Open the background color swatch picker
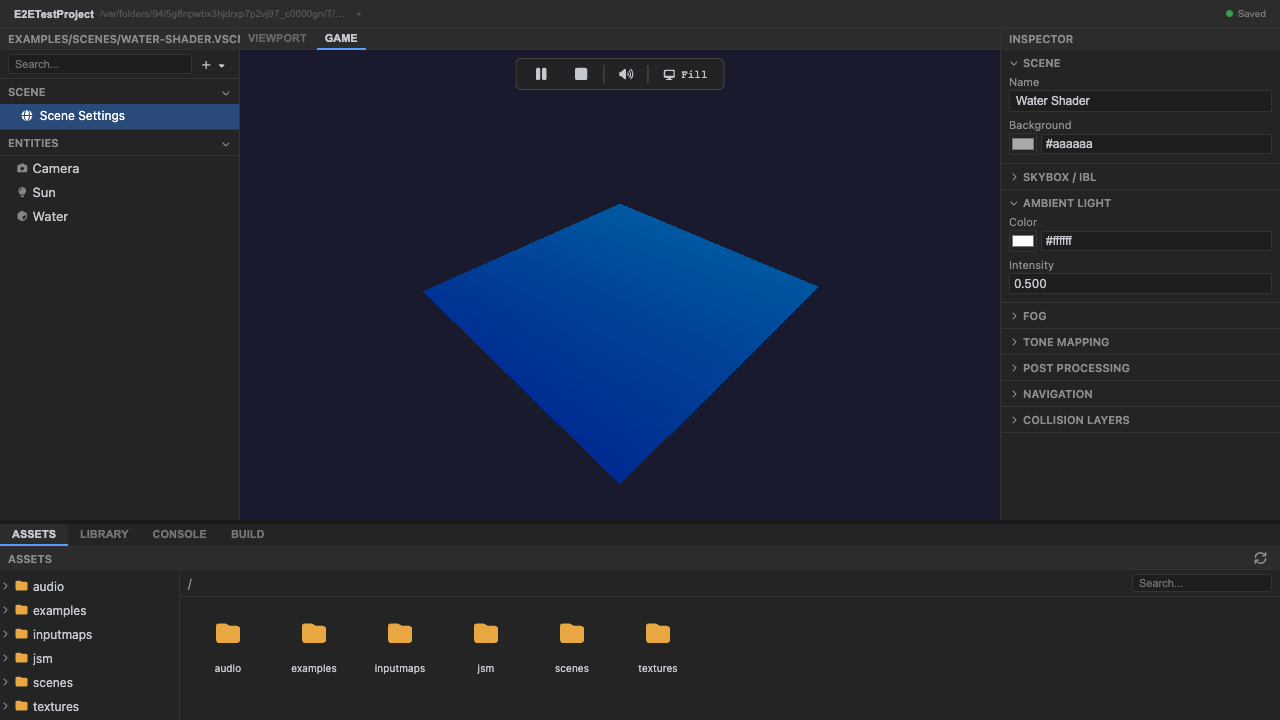 click(x=1023, y=144)
